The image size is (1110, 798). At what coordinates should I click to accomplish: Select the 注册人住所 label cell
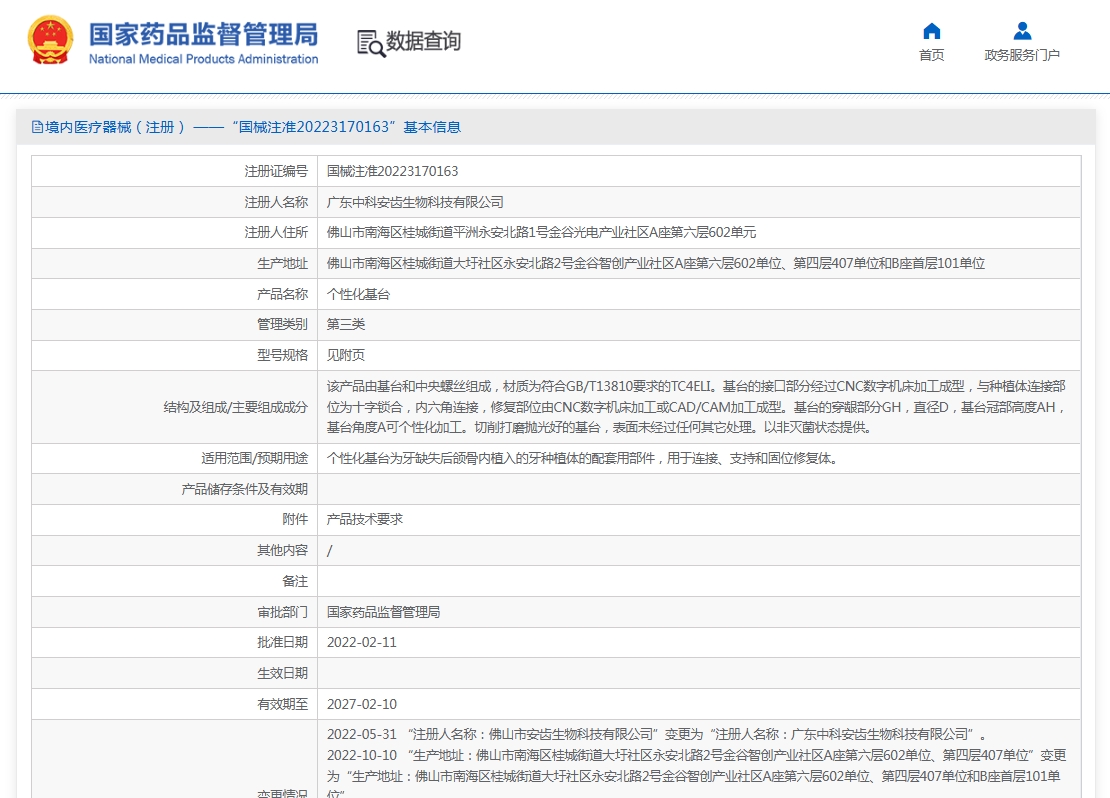click(x=174, y=232)
